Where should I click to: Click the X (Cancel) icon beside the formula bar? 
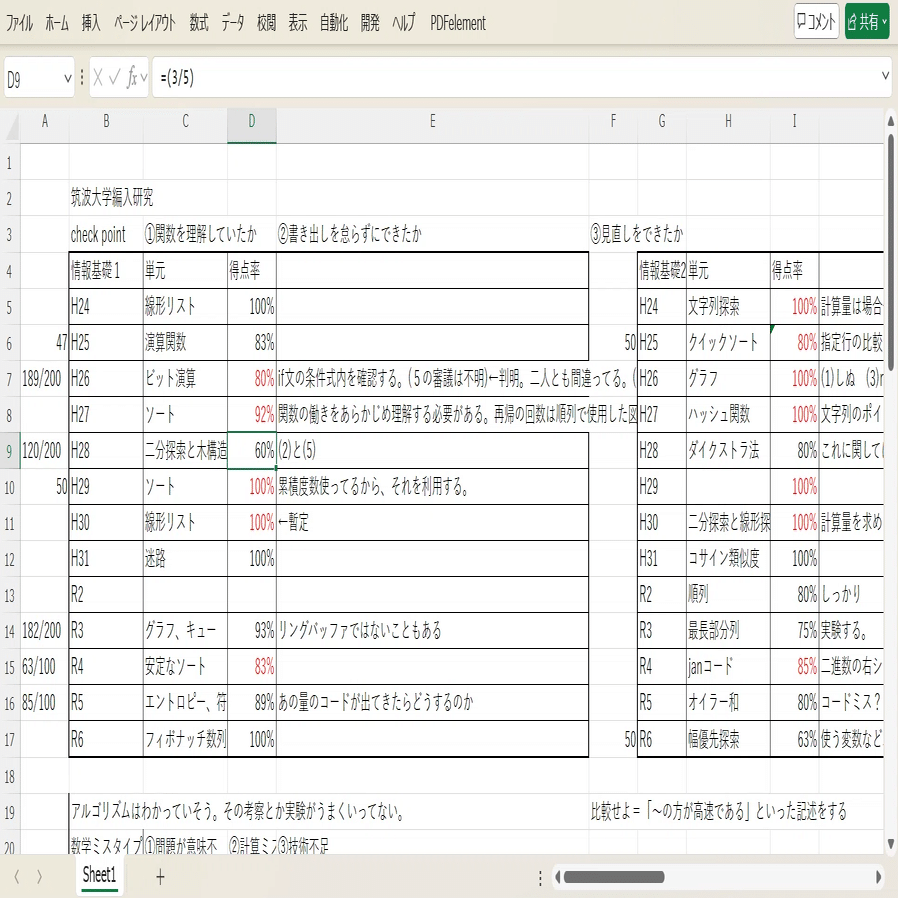(x=96, y=76)
